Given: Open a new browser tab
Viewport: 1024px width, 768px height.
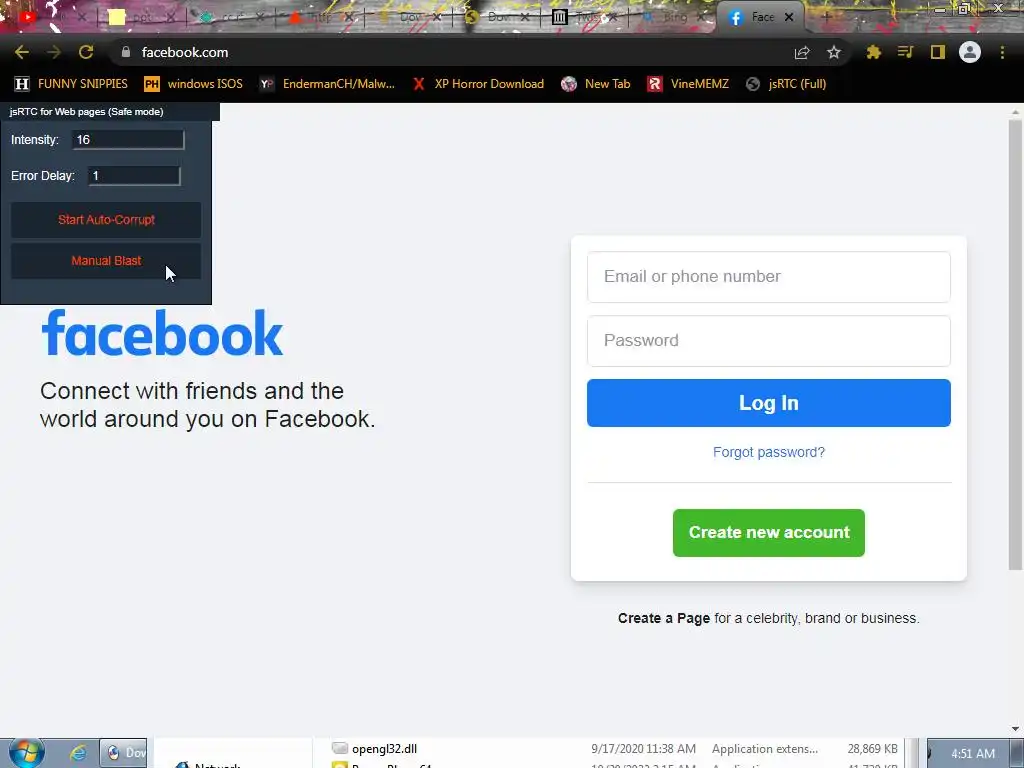Looking at the screenshot, I should pyautogui.click(x=825, y=17).
